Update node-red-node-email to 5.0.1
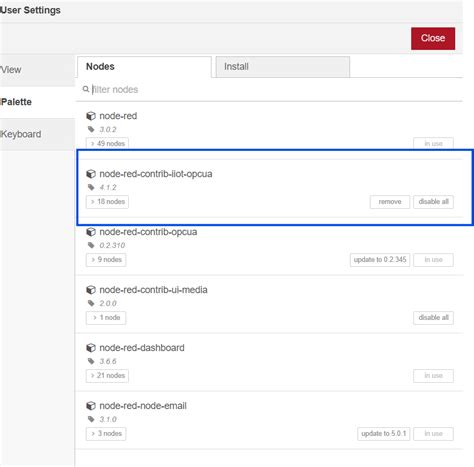The height and width of the screenshot is (467, 474). [383, 434]
